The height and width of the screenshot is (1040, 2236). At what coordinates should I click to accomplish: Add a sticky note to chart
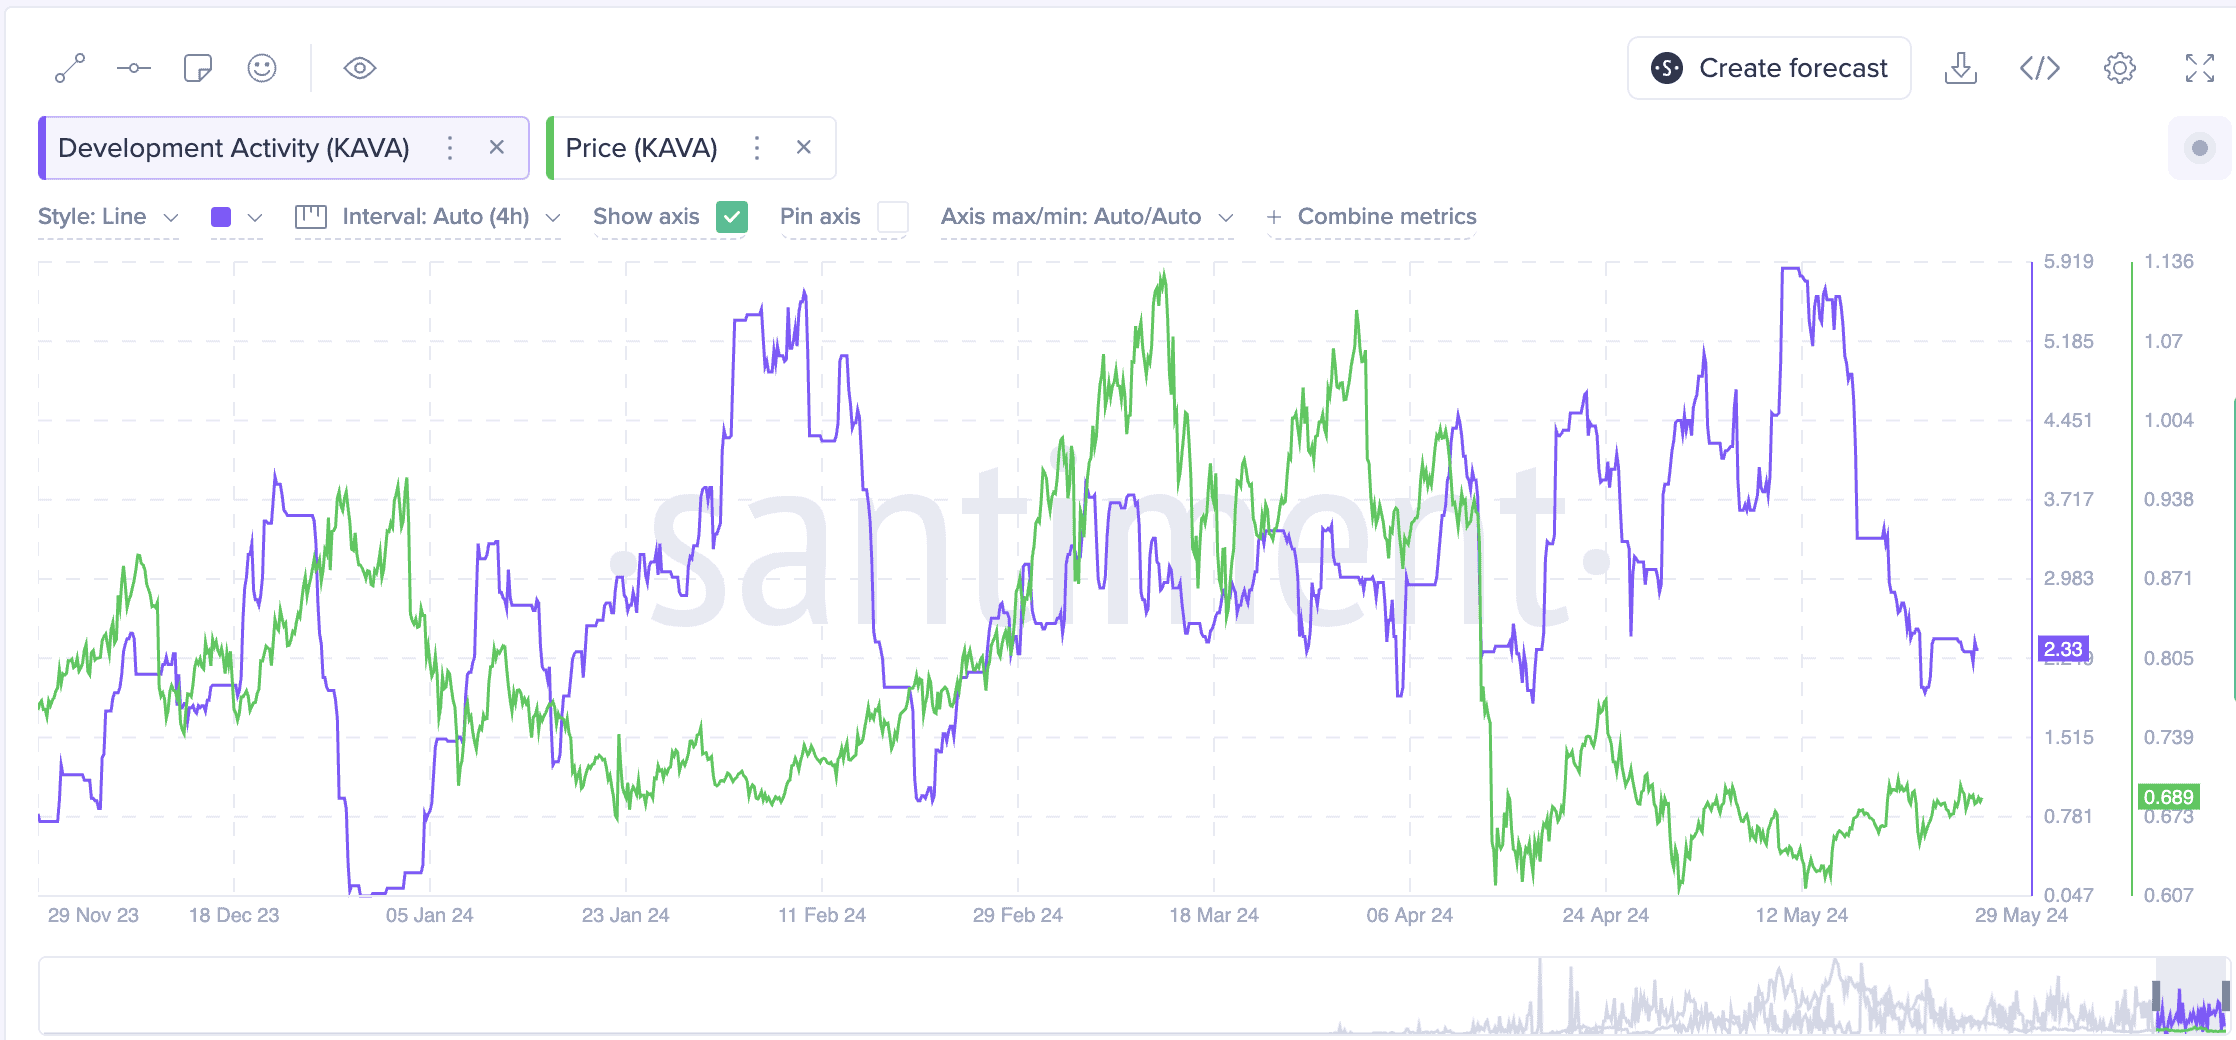(198, 68)
